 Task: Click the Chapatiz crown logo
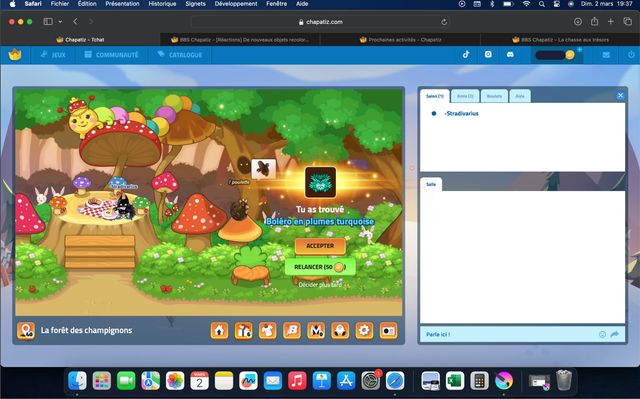(x=15, y=54)
